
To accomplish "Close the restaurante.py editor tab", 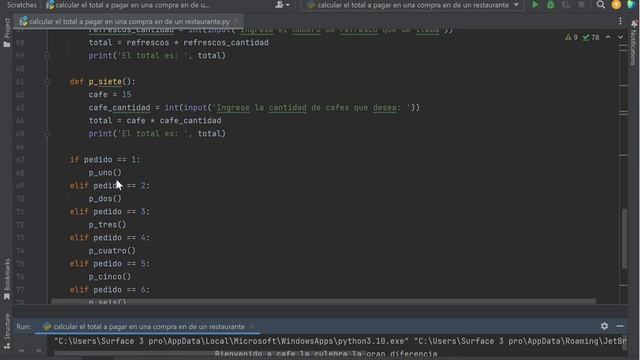I will coord(236,21).
